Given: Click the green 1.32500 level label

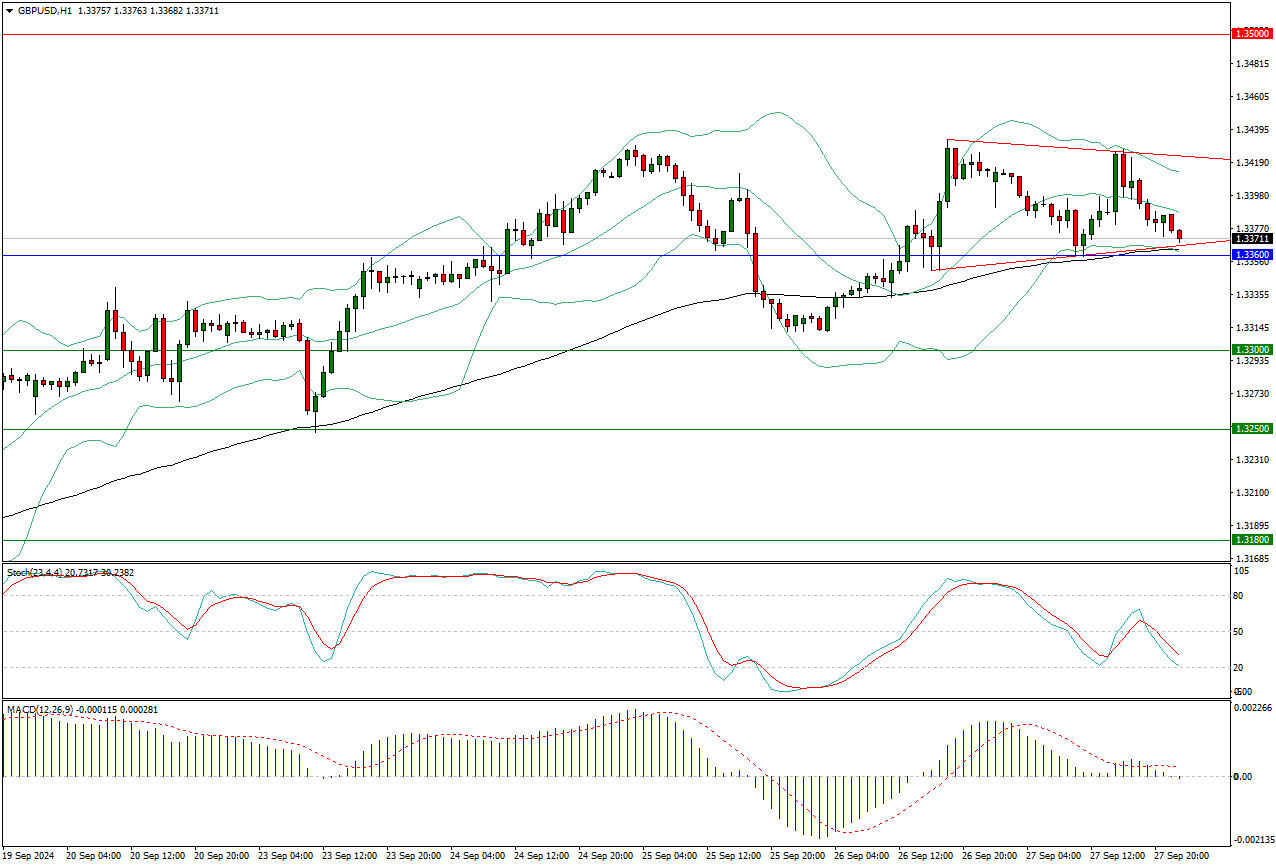Looking at the screenshot, I should click(1252, 429).
